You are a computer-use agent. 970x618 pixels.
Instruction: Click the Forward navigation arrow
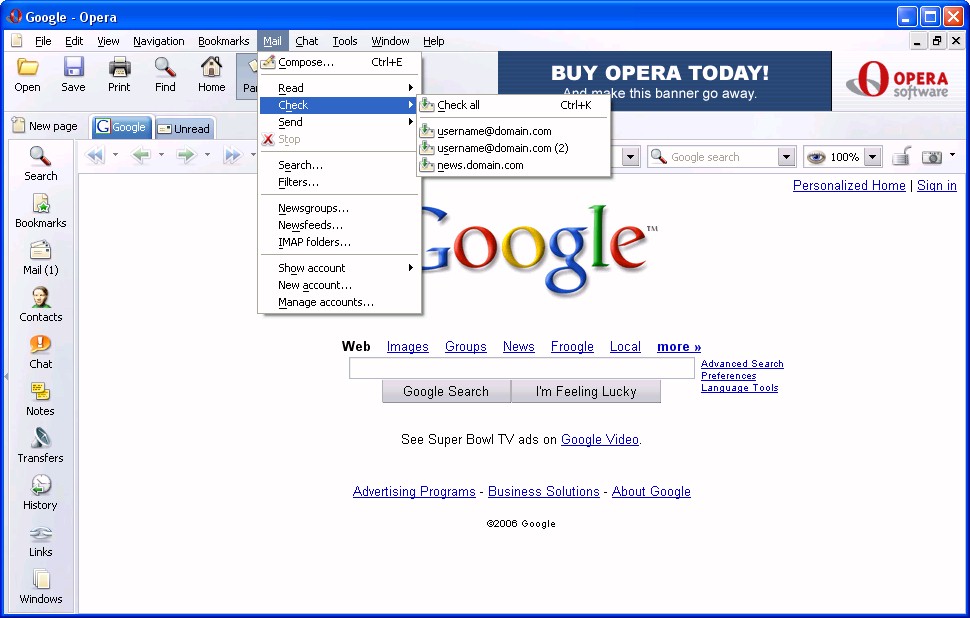point(186,155)
